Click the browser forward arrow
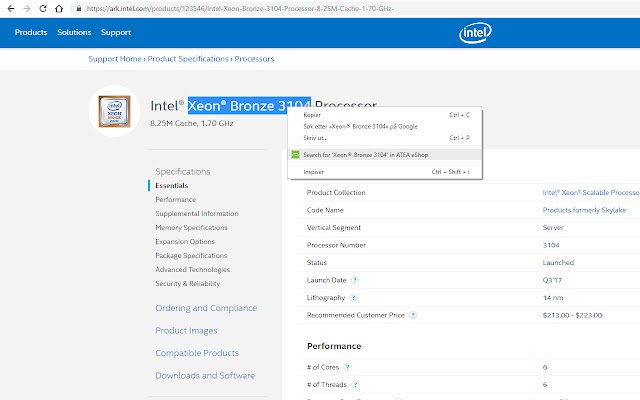Image resolution: width=640 pixels, height=400 pixels. pyautogui.click(x=27, y=9)
